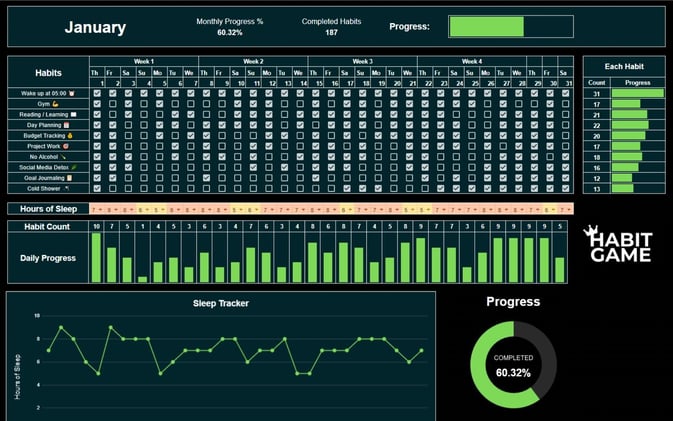
Task: Check the Day Planning box for day 15
Action: click(x=316, y=125)
